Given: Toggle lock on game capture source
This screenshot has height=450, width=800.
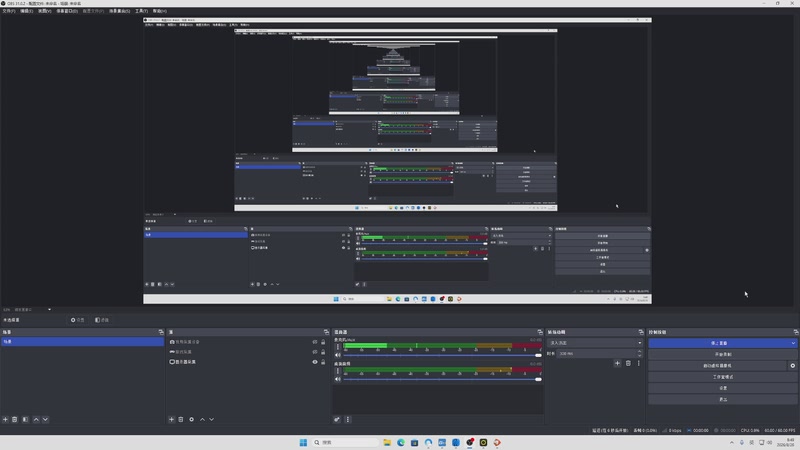Looking at the screenshot, I should [323, 352].
